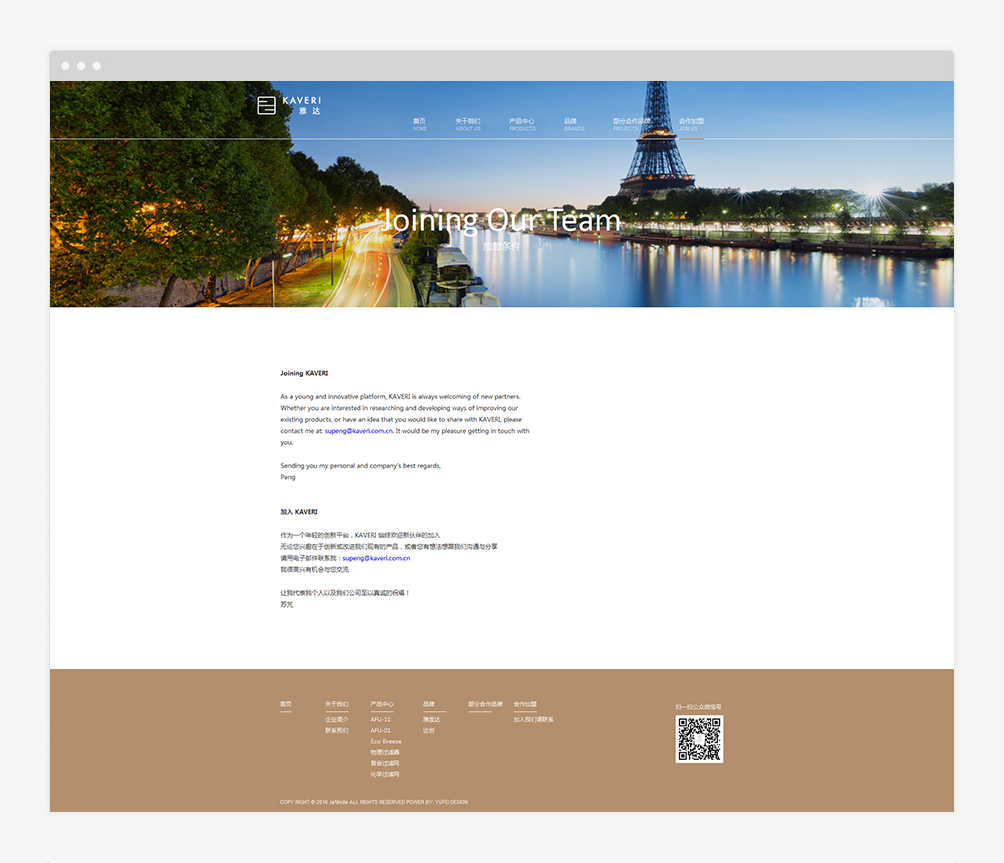
Task: Select 化学过滤网 footer link
Action: 384,774
